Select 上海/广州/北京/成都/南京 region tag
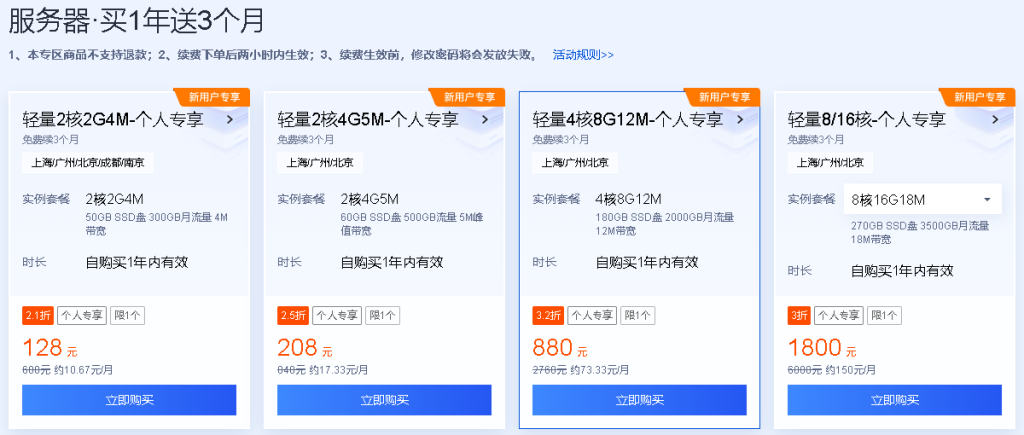Screen dimensions: 1024x435 (87, 162)
